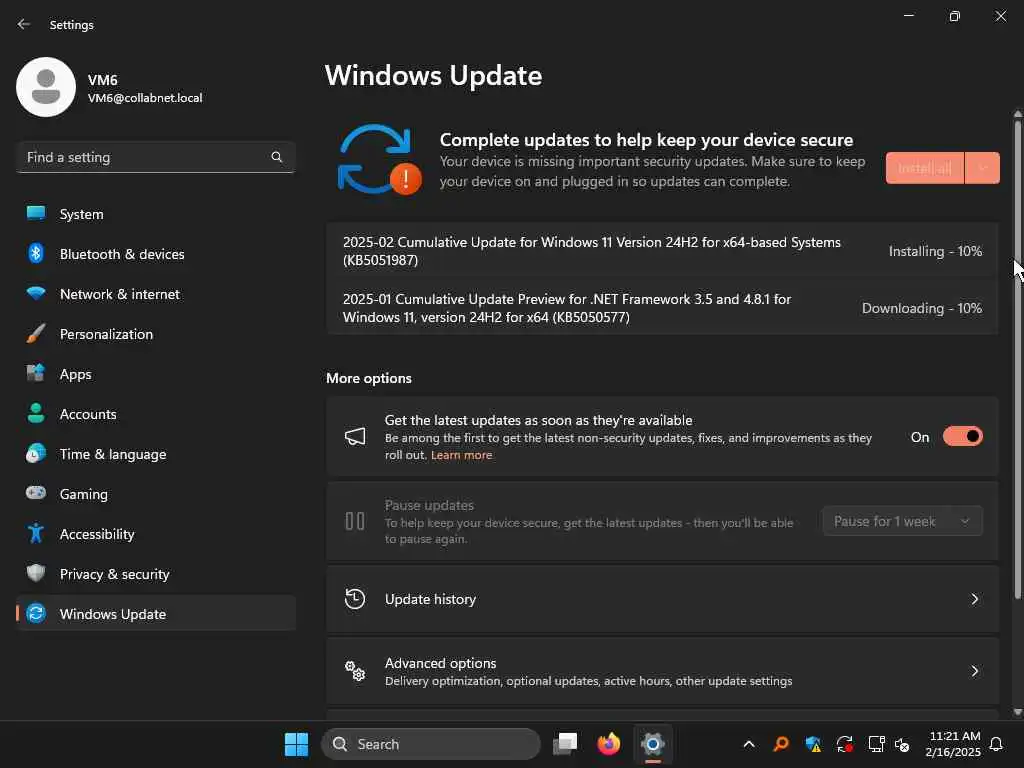
Task: Click the scrollbar down arrow
Action: (1017, 712)
